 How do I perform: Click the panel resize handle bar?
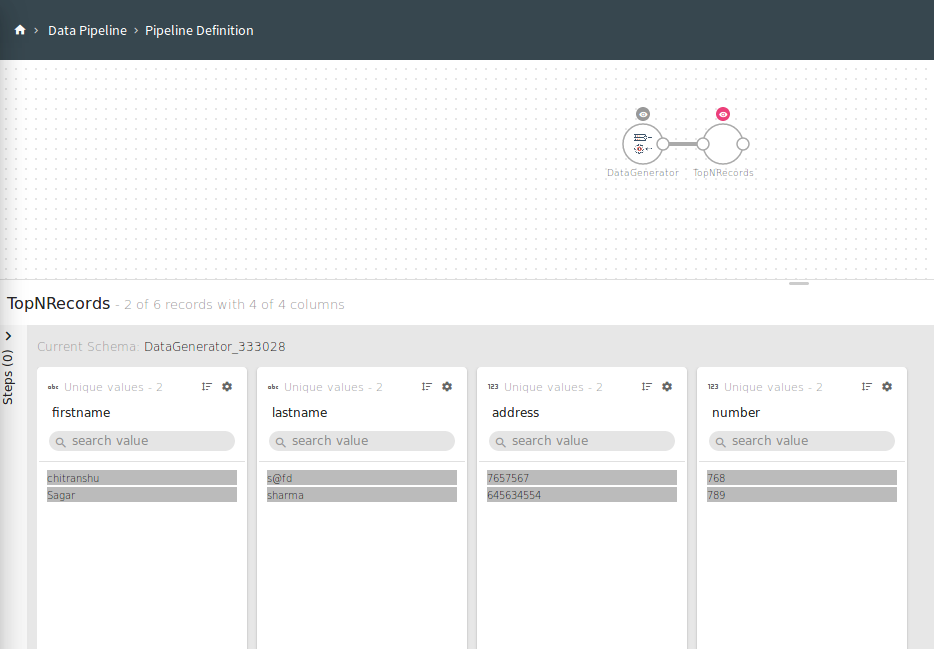(x=799, y=284)
